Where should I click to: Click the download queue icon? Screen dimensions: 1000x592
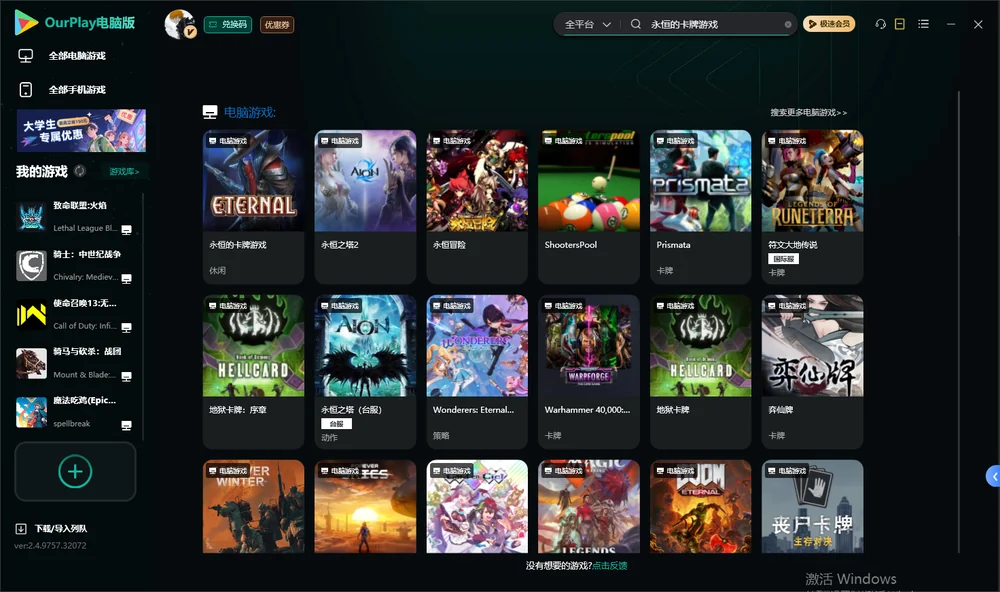pyautogui.click(x=21, y=528)
